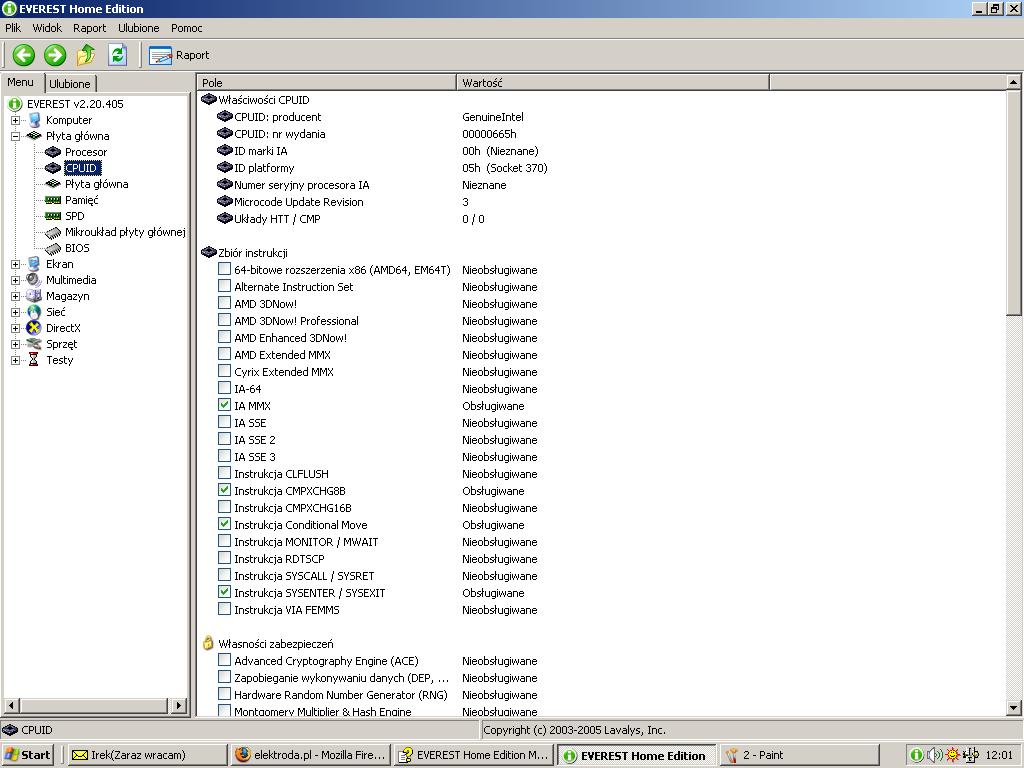
Task: Collapse the Płyta główna tree node
Action: pos(15,136)
